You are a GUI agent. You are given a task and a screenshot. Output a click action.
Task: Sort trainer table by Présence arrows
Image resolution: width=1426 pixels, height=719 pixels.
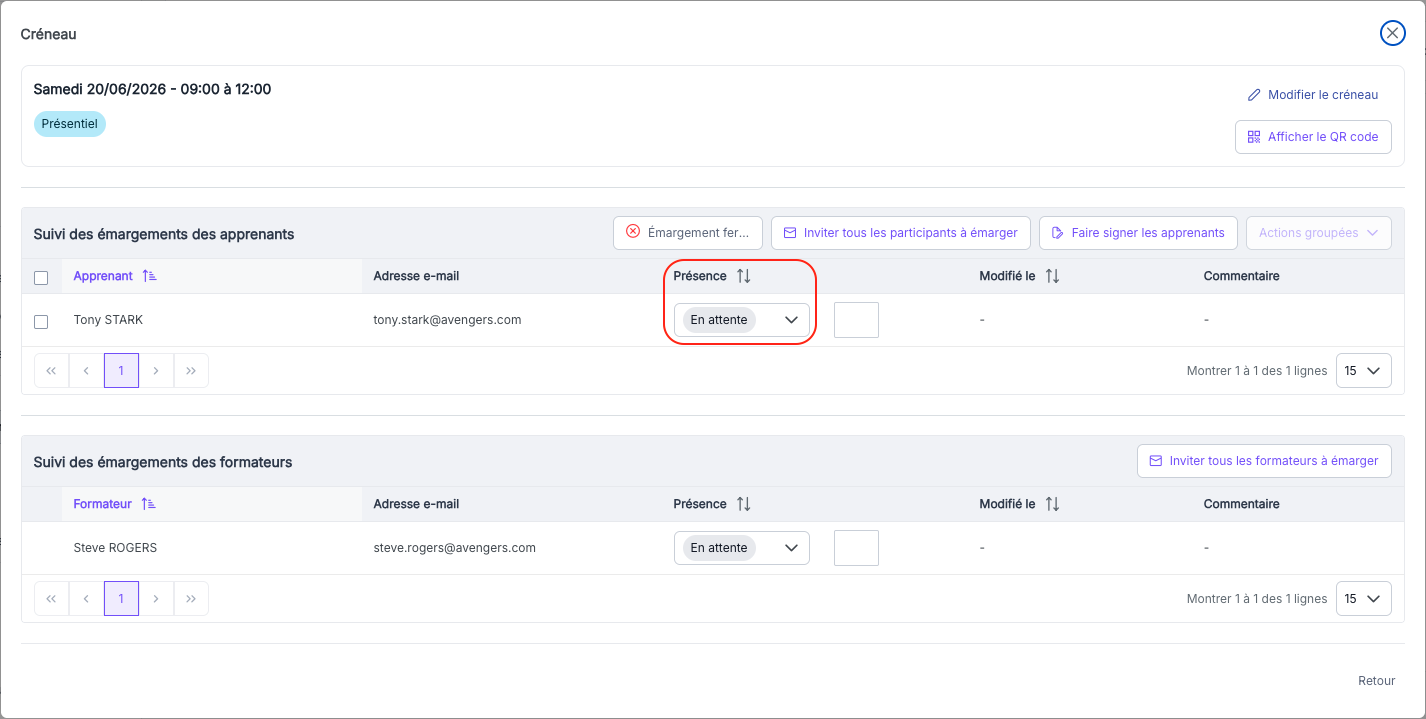(x=743, y=504)
